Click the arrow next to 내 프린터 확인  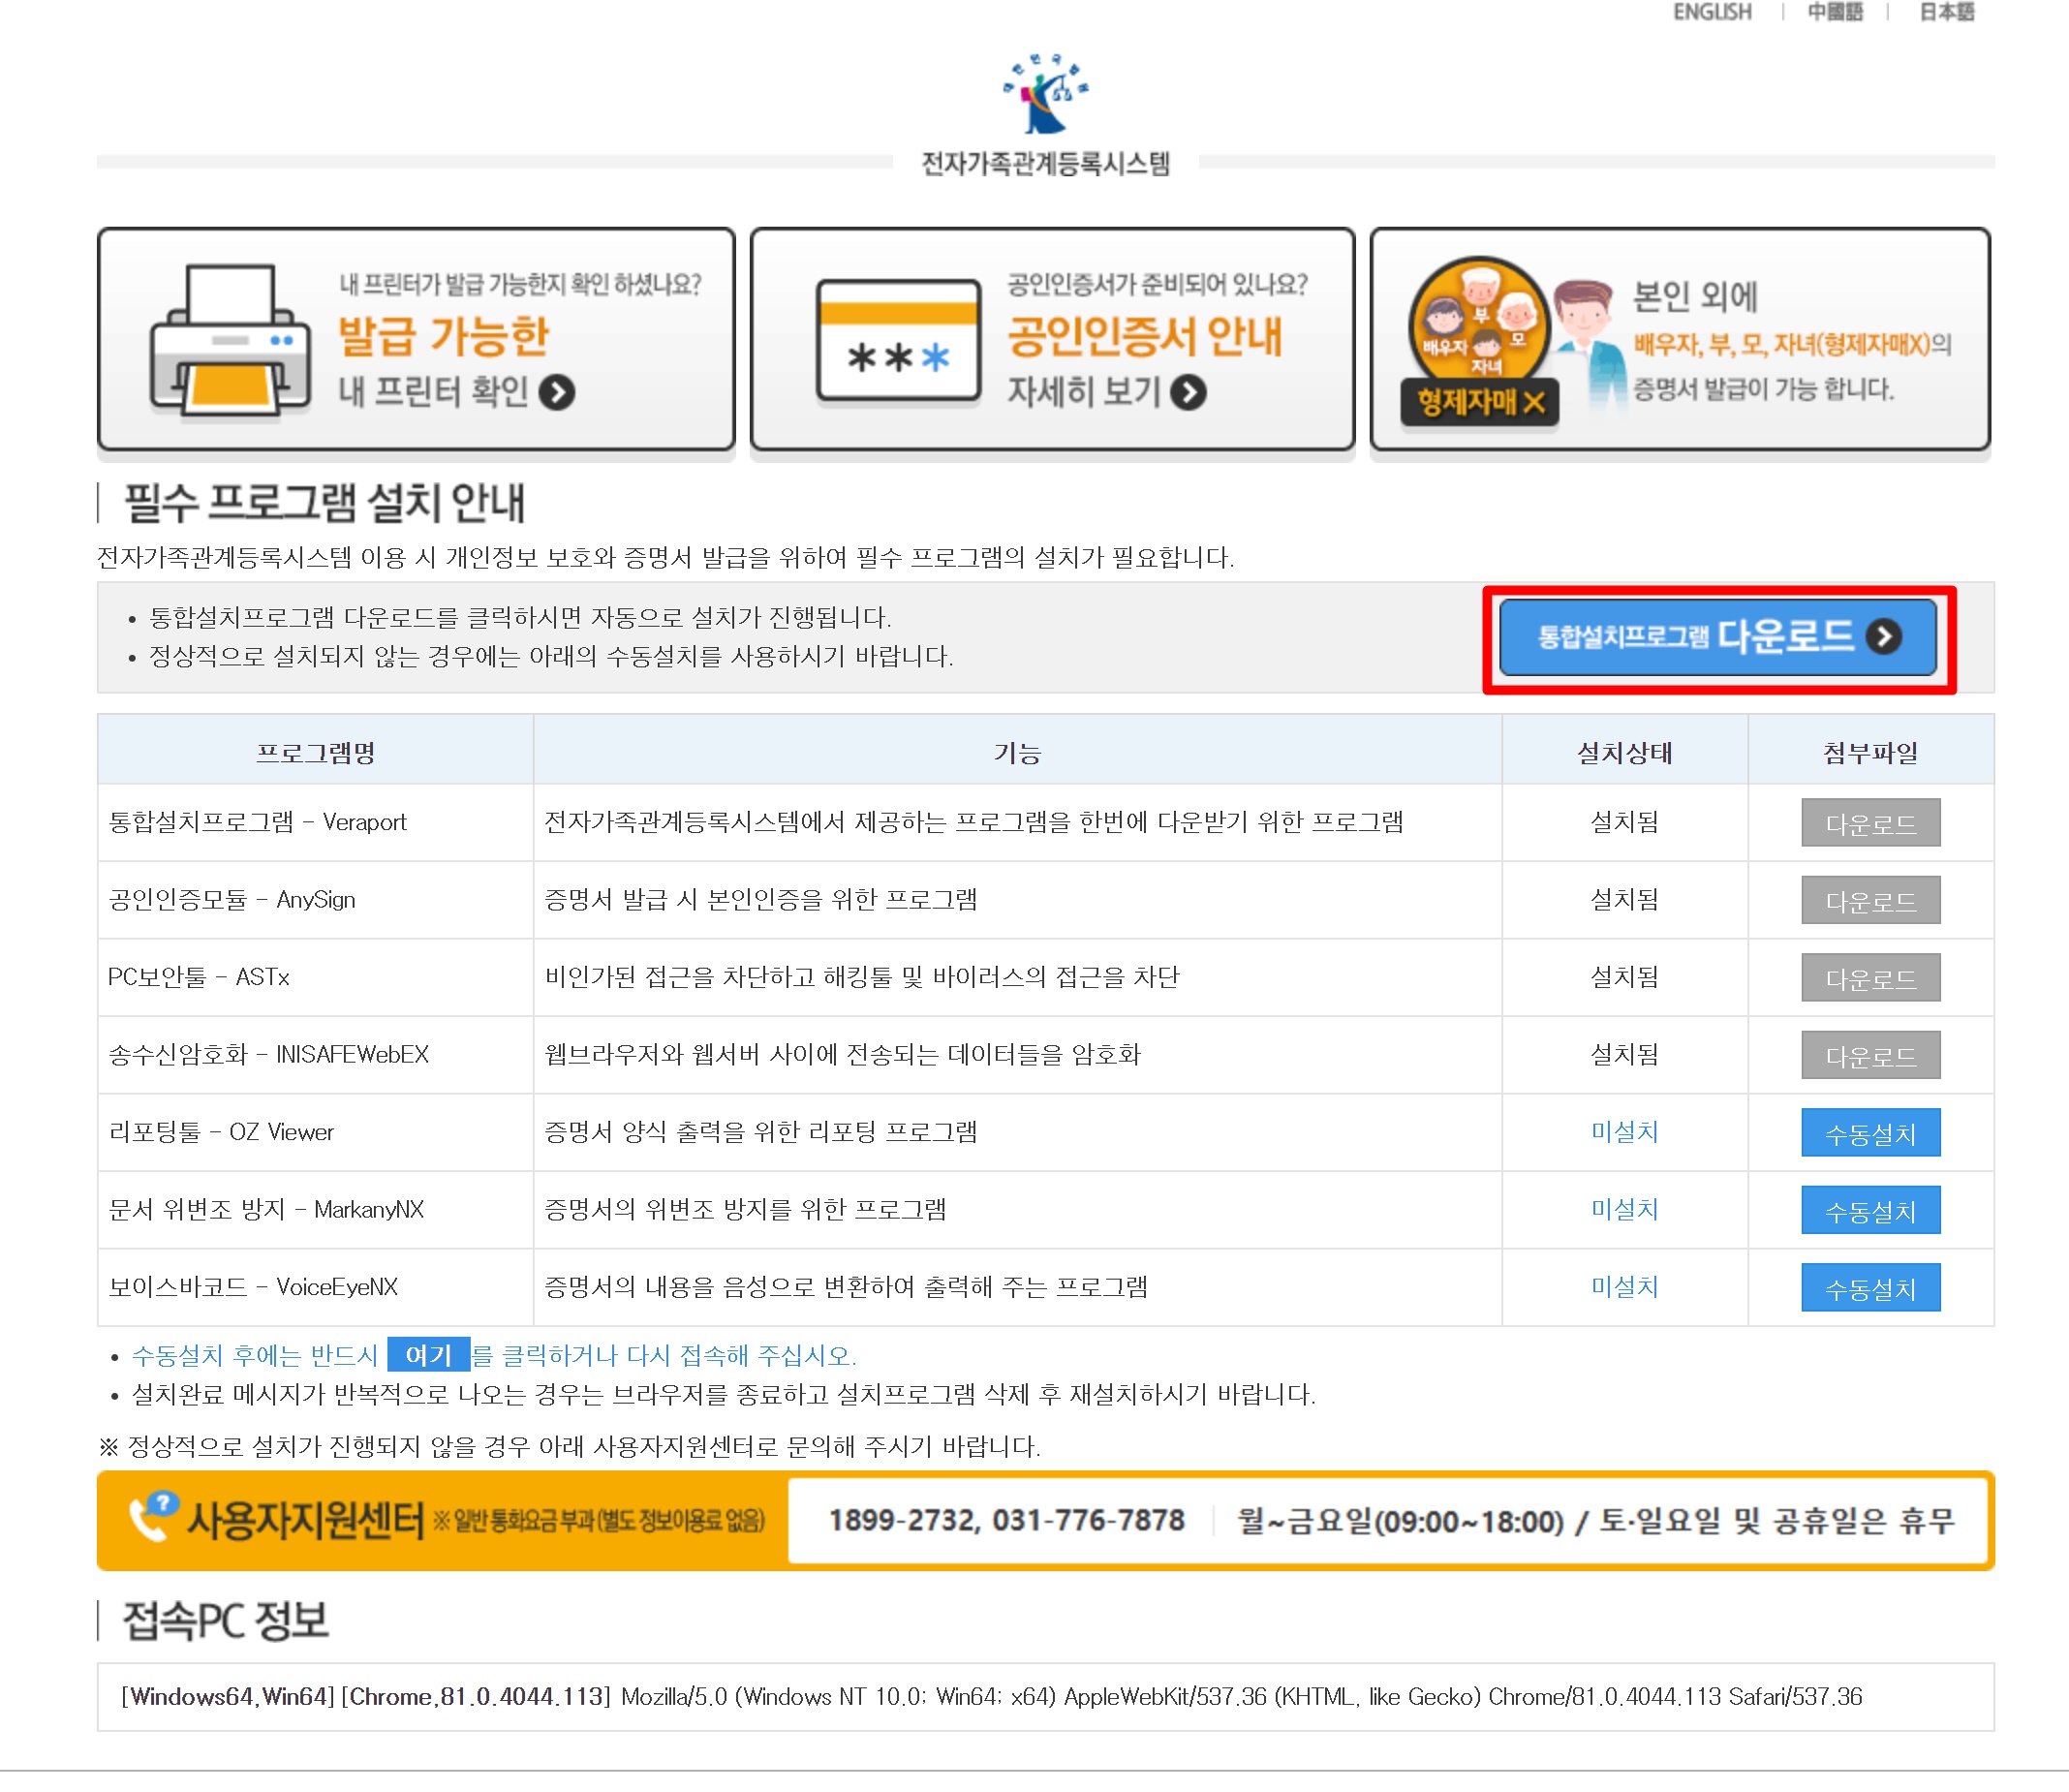557,392
